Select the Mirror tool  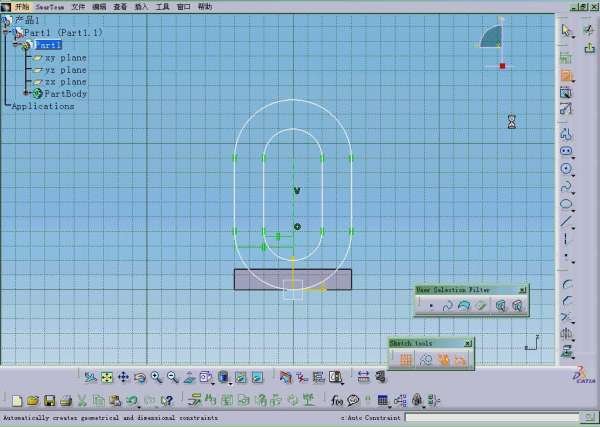[567, 334]
